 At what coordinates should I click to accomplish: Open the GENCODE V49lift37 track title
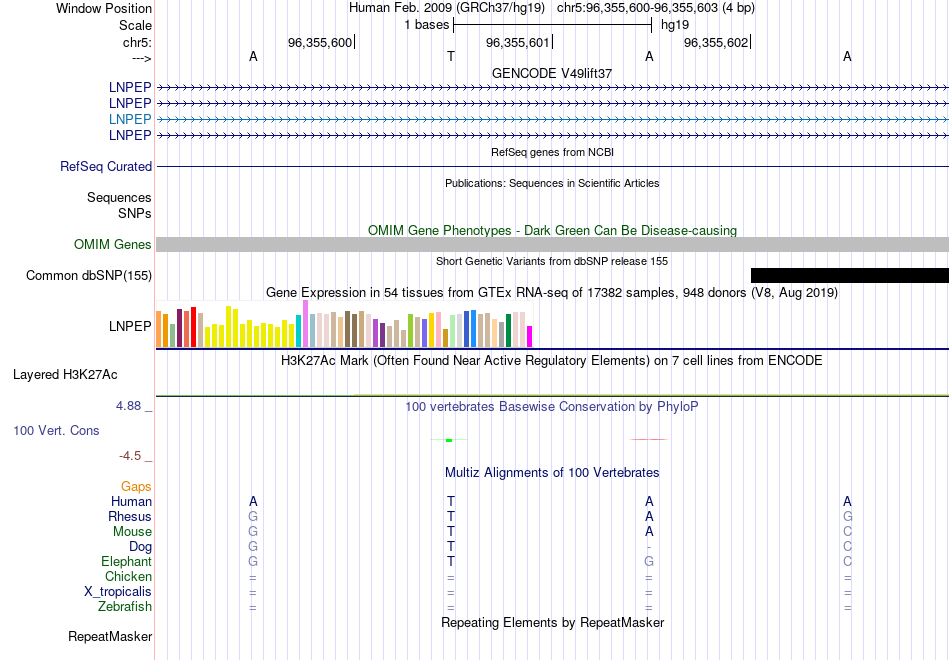point(552,73)
